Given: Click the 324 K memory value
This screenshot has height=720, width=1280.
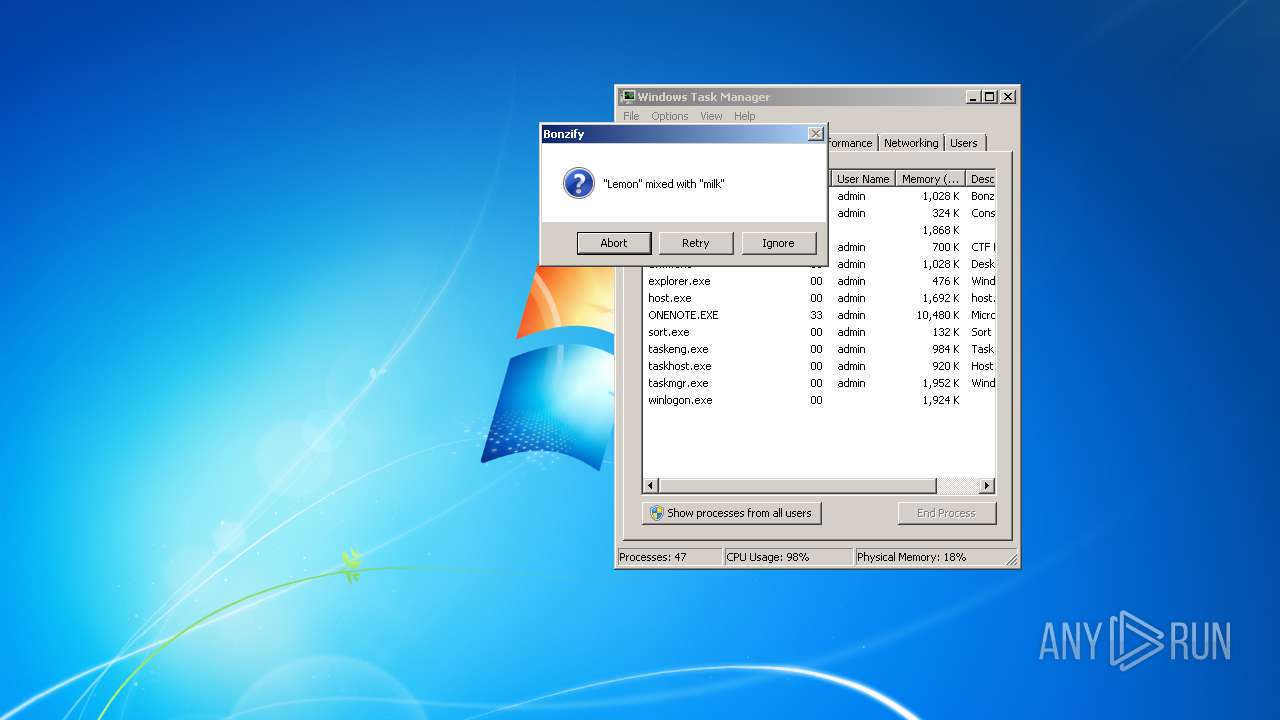Looking at the screenshot, I should click(x=945, y=213).
